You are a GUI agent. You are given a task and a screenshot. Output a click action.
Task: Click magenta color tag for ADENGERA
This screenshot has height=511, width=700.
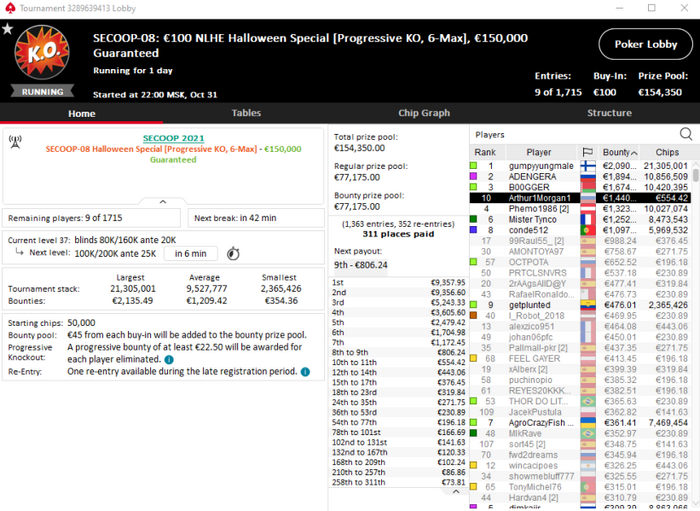474,176
